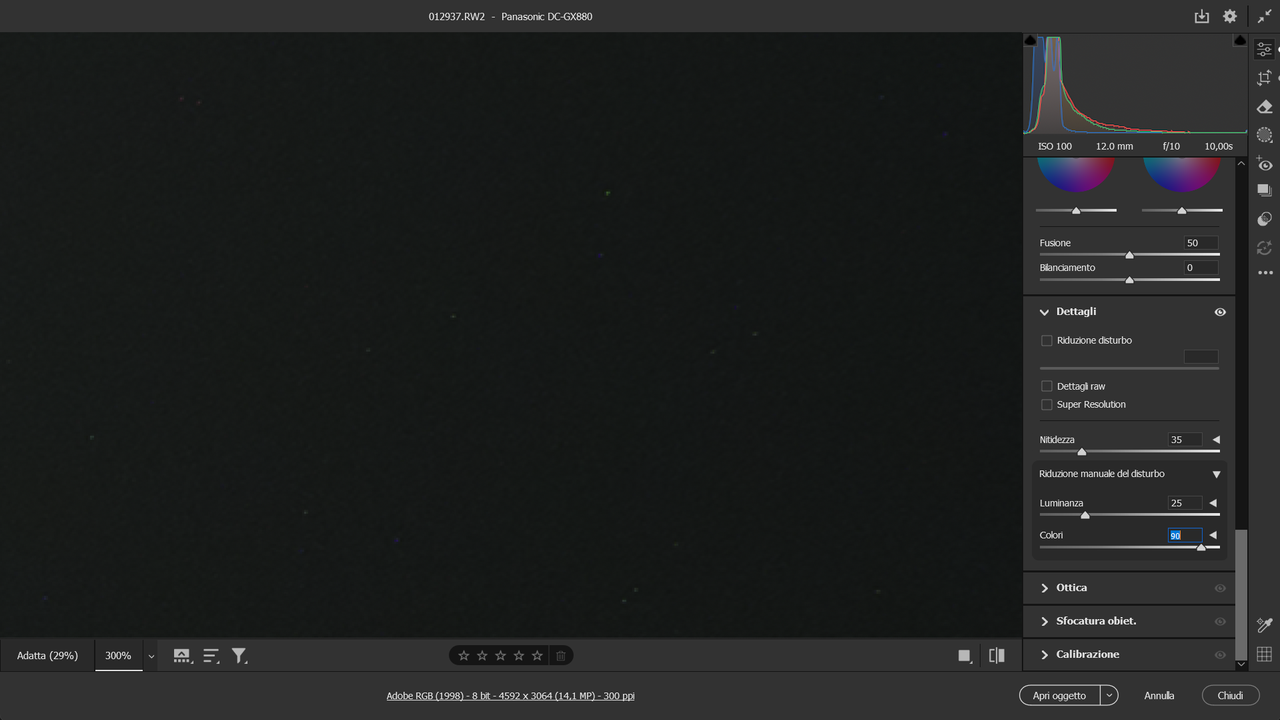This screenshot has width=1280, height=720.
Task: Click the Annulla button
Action: tap(1159, 695)
